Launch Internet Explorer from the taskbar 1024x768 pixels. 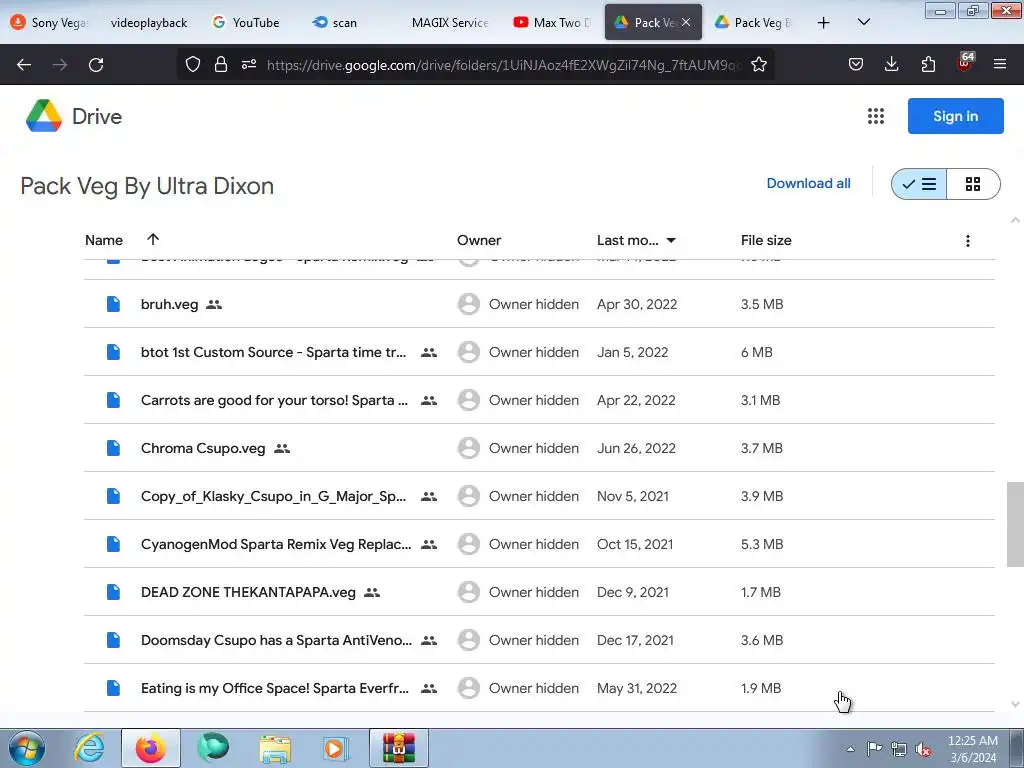coord(89,748)
